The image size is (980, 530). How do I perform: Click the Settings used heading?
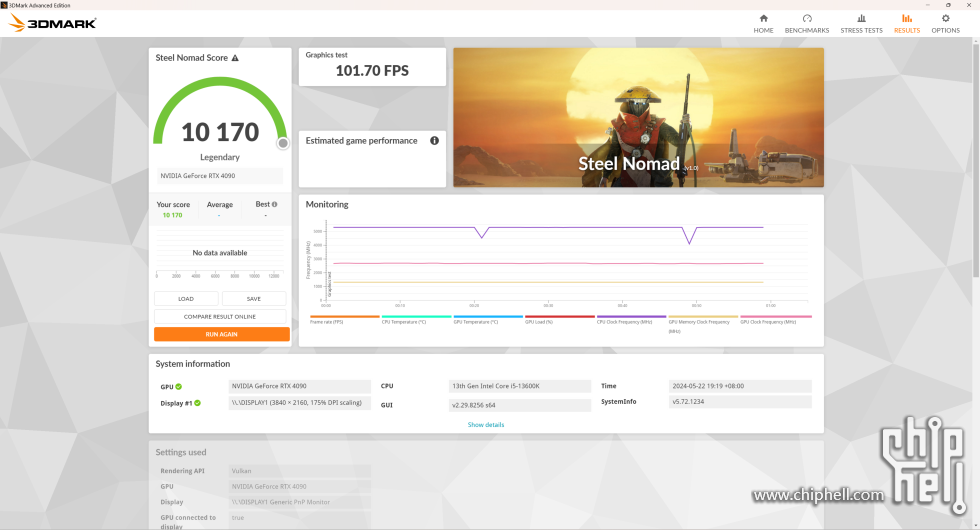click(x=181, y=452)
